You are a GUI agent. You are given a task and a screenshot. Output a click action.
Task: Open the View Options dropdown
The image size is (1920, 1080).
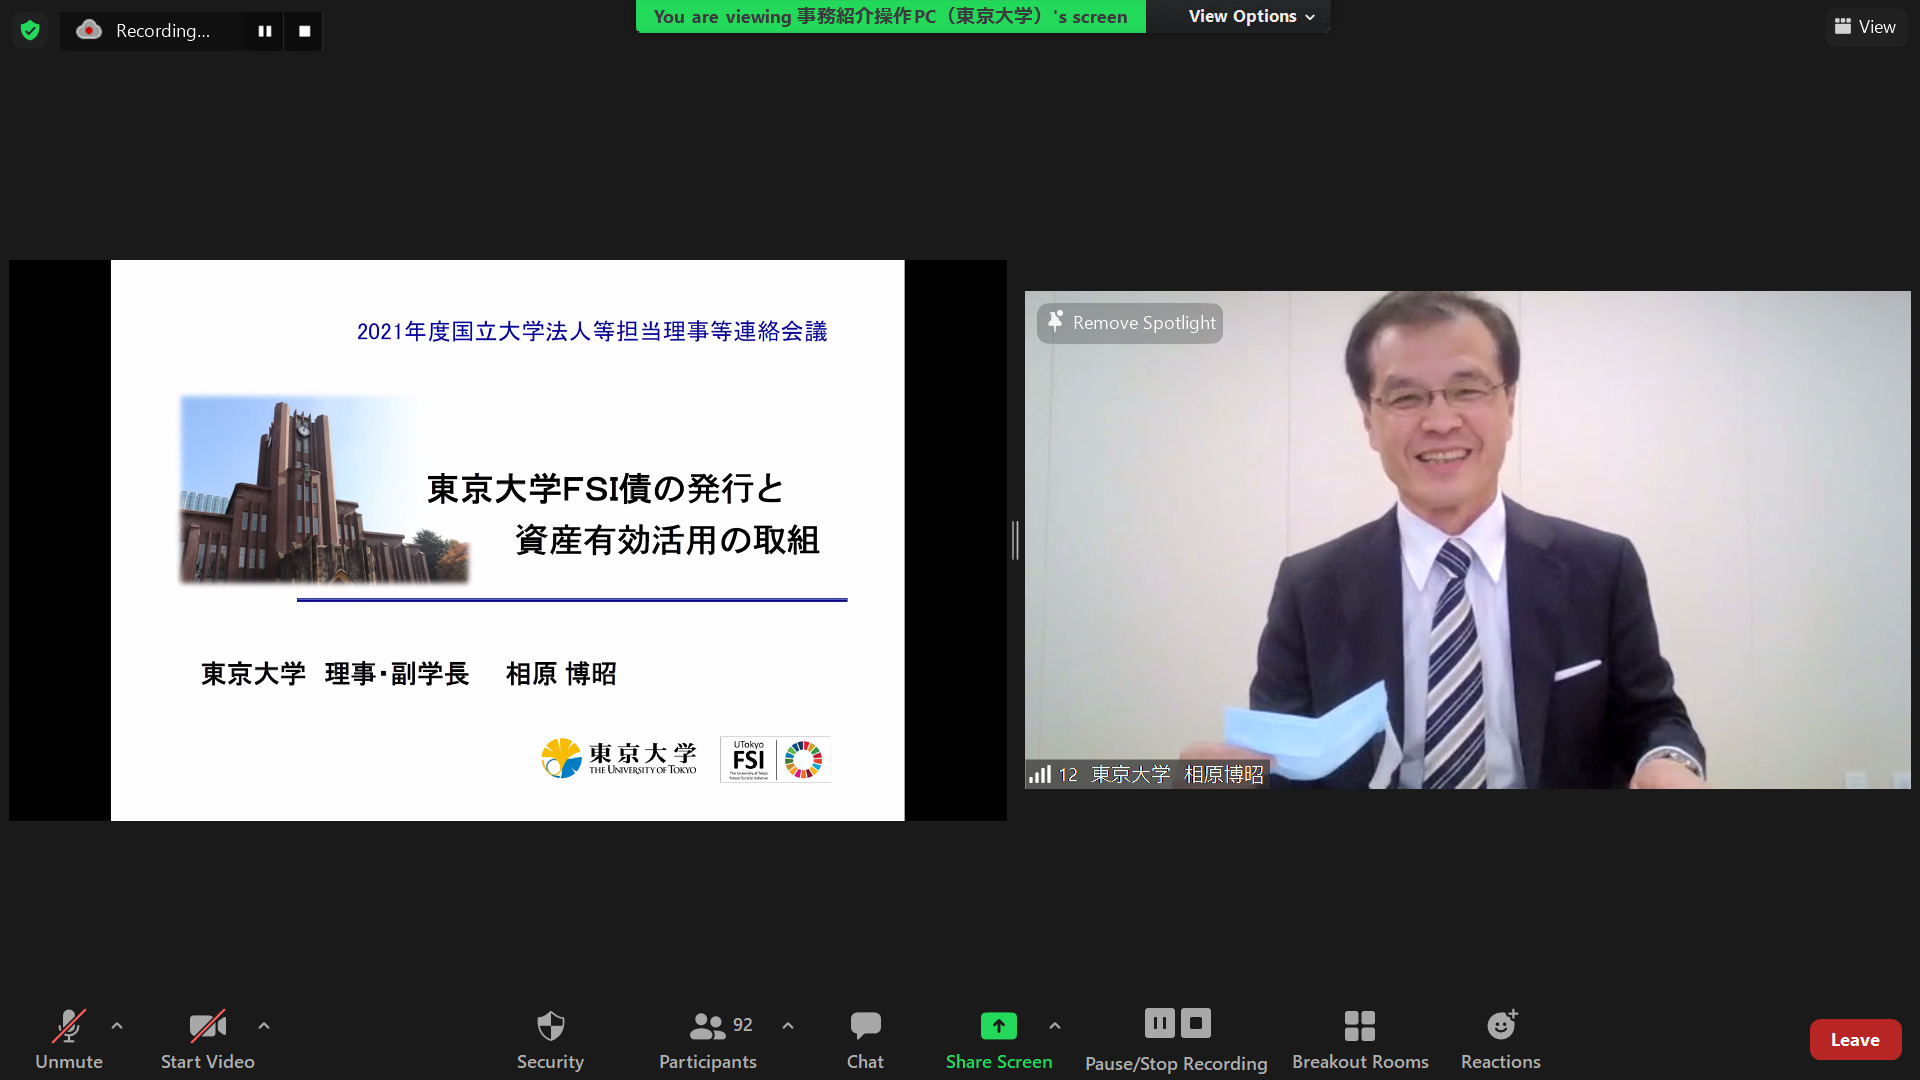(x=1251, y=16)
